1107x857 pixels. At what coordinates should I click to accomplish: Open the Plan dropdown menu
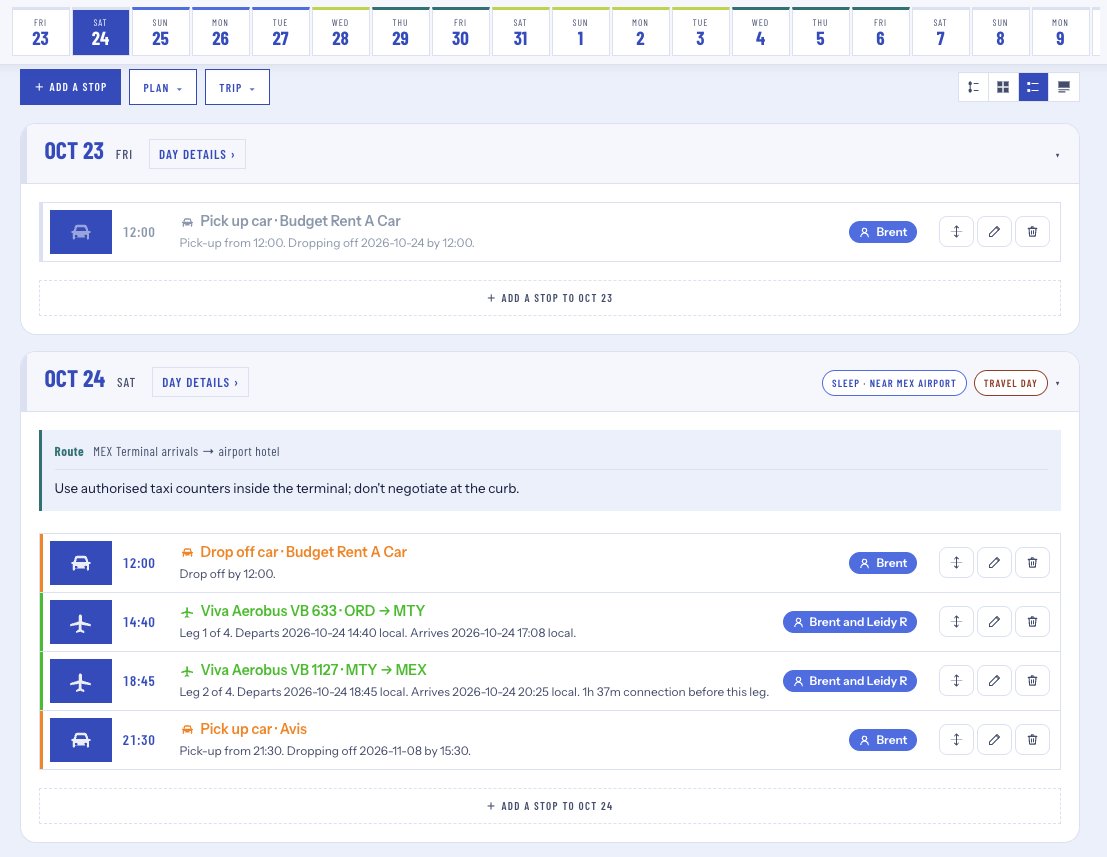pos(162,88)
